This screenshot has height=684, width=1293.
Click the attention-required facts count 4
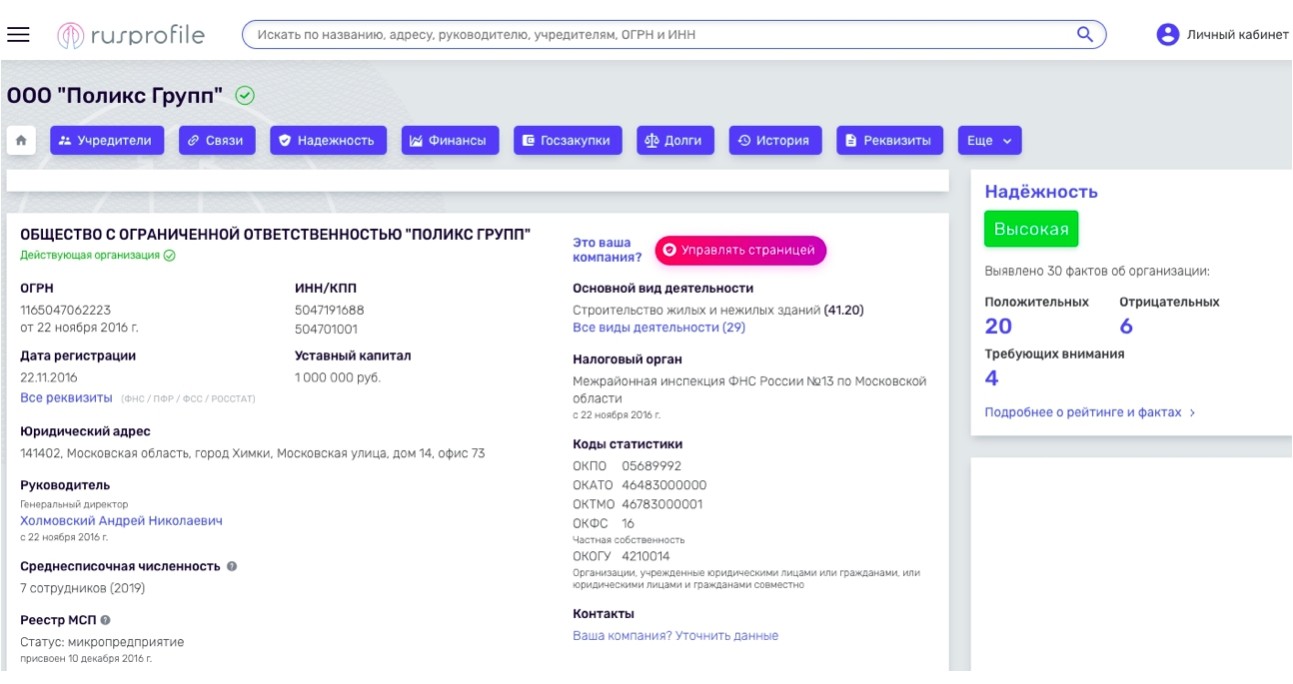[x=991, y=378]
